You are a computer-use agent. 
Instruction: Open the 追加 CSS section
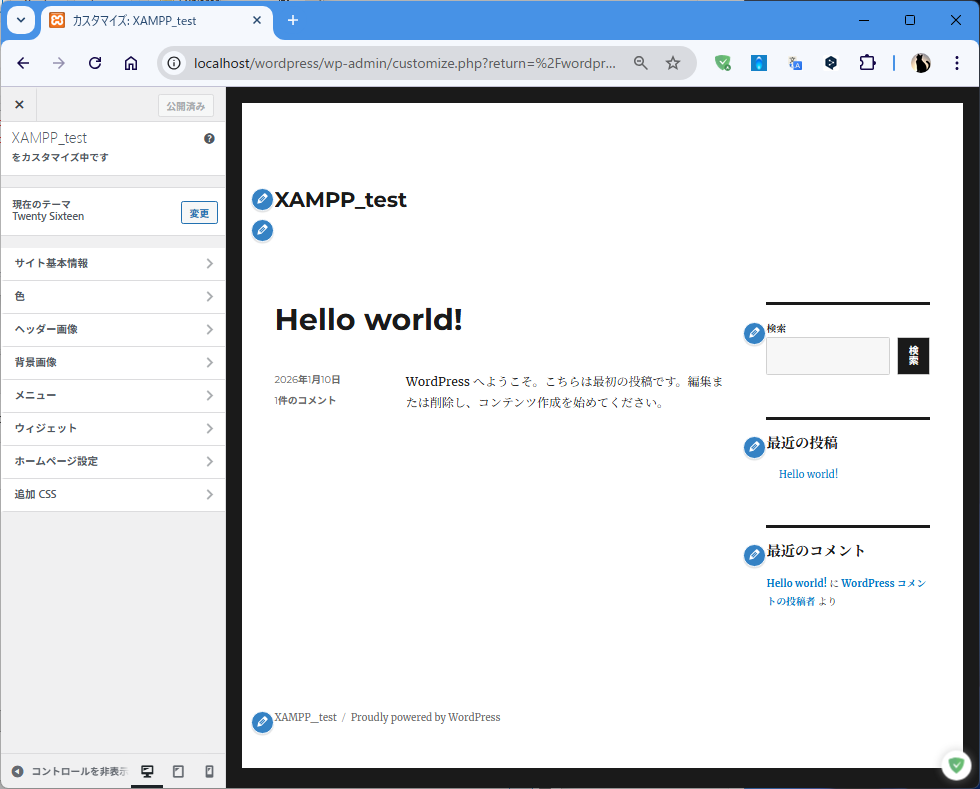point(113,495)
